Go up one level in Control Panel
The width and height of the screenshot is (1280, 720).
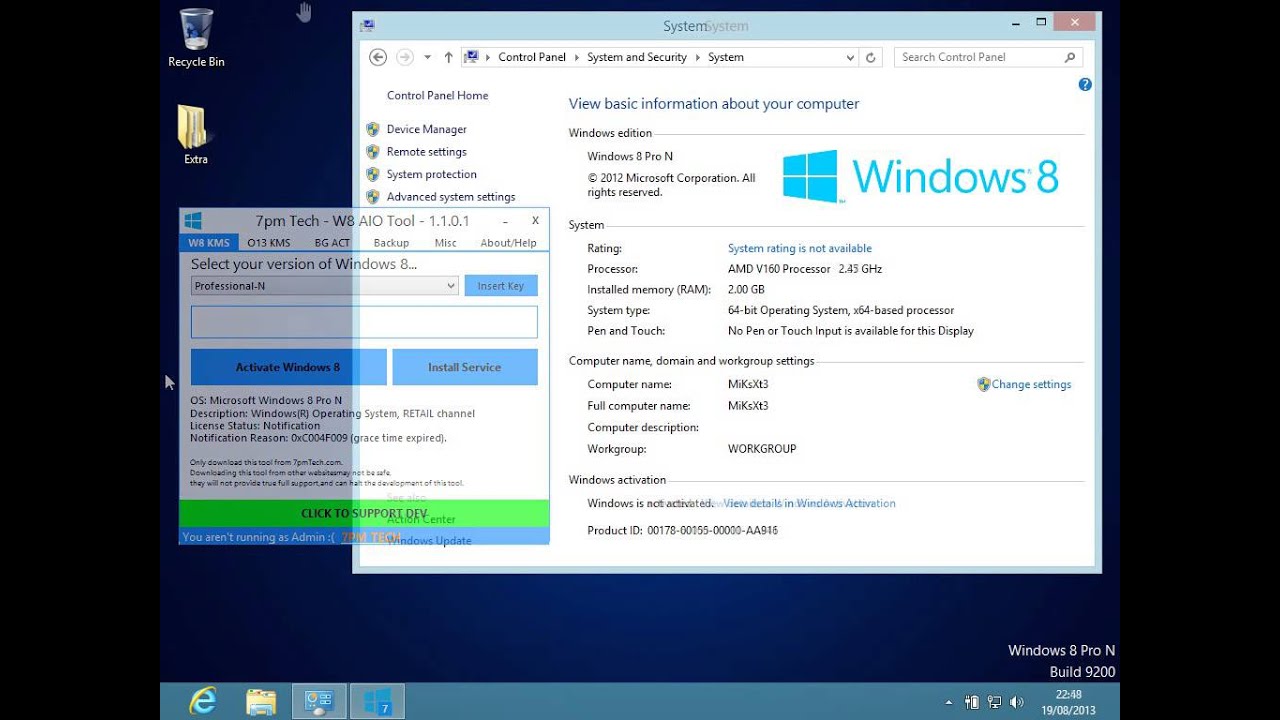448,57
